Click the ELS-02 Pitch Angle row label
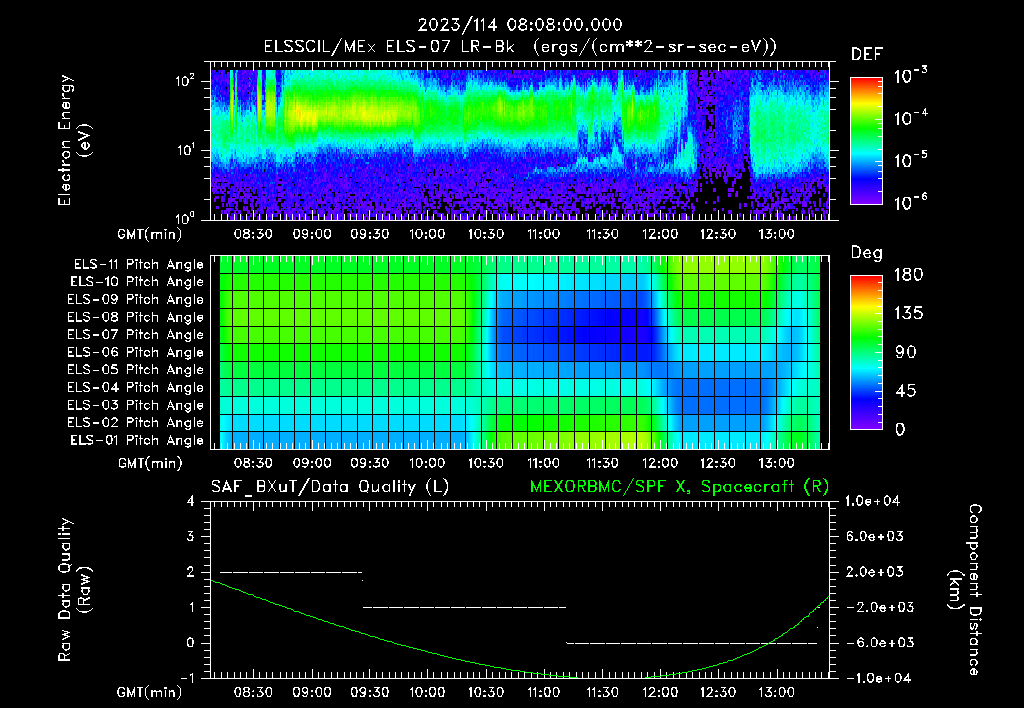 pos(136,423)
